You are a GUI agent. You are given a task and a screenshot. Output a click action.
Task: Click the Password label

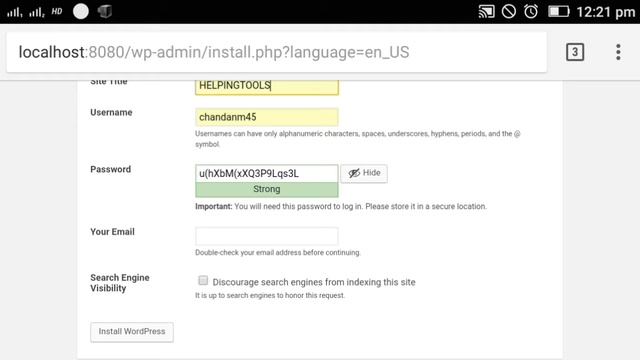click(x=111, y=169)
